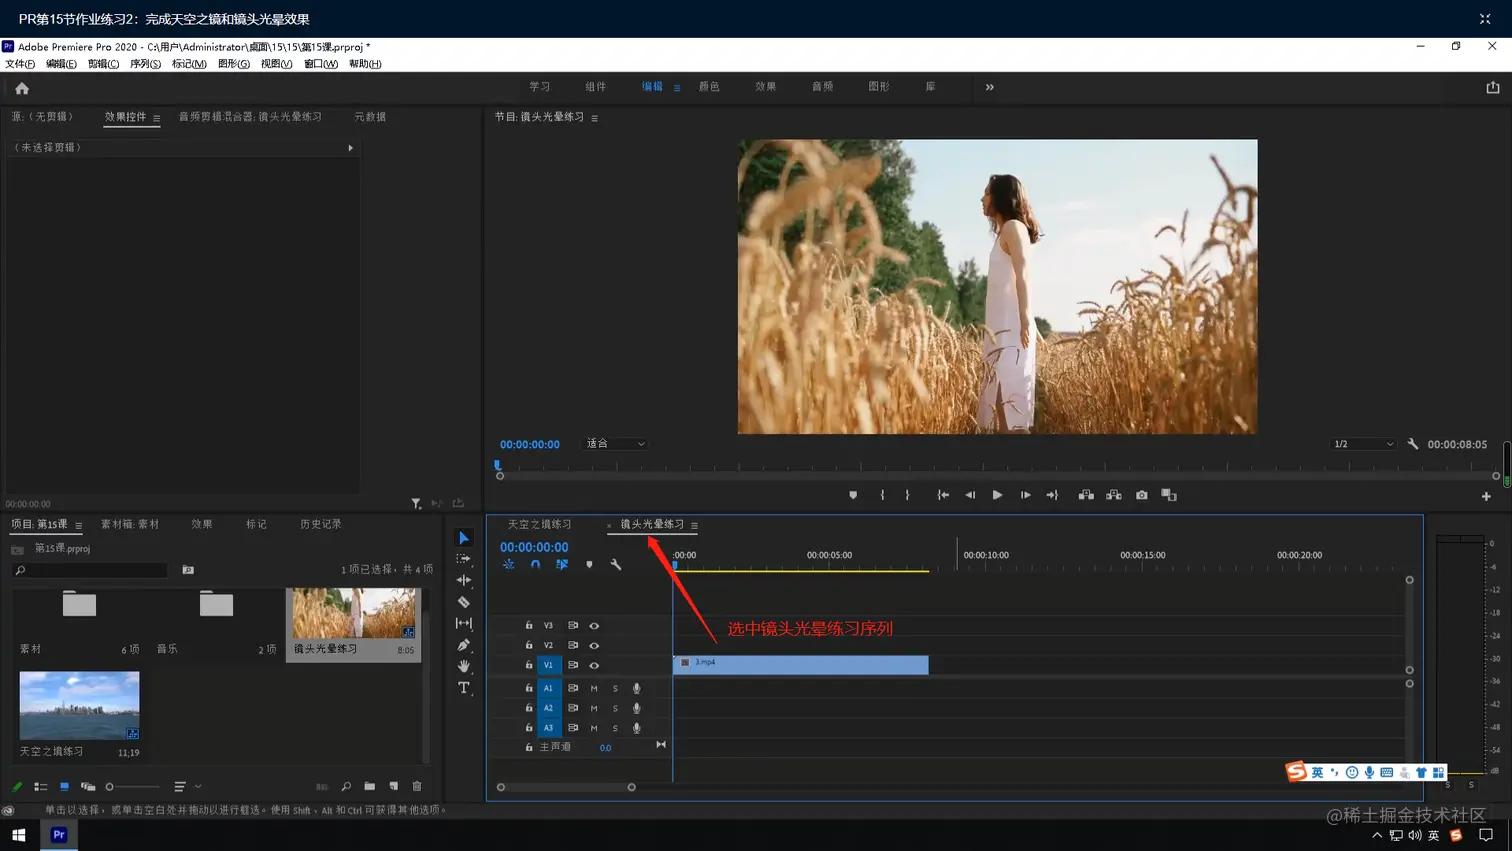The height and width of the screenshot is (851, 1512).
Task: Select the Type tool
Action: pyautogui.click(x=464, y=688)
